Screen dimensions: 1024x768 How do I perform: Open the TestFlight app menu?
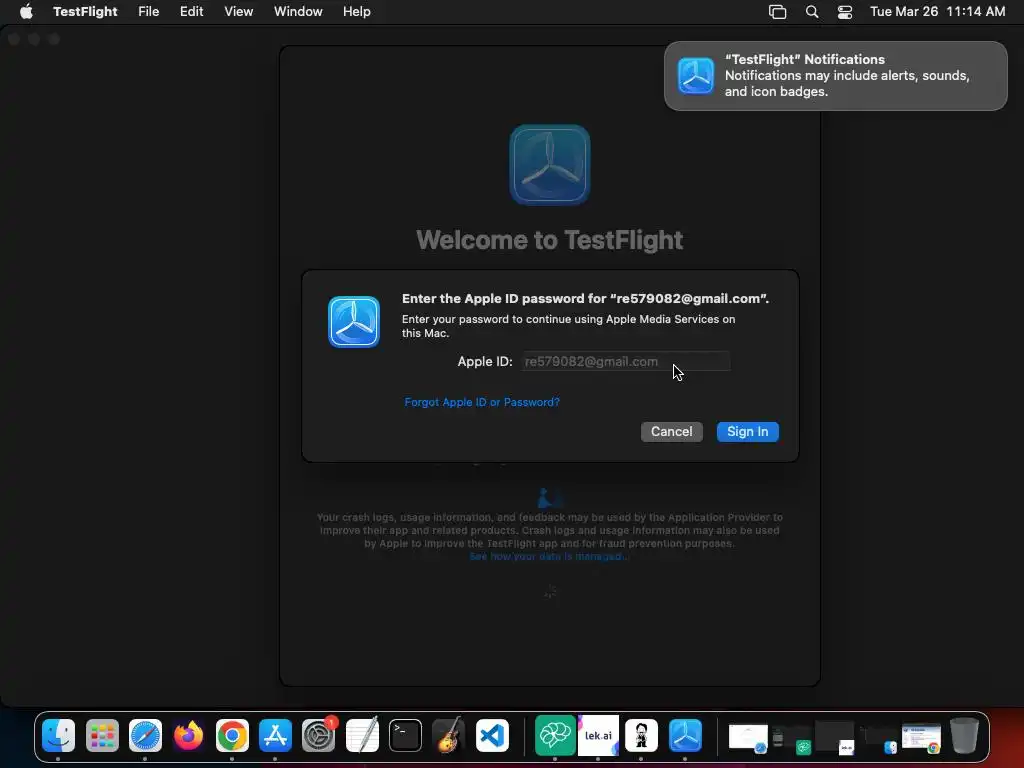point(85,12)
